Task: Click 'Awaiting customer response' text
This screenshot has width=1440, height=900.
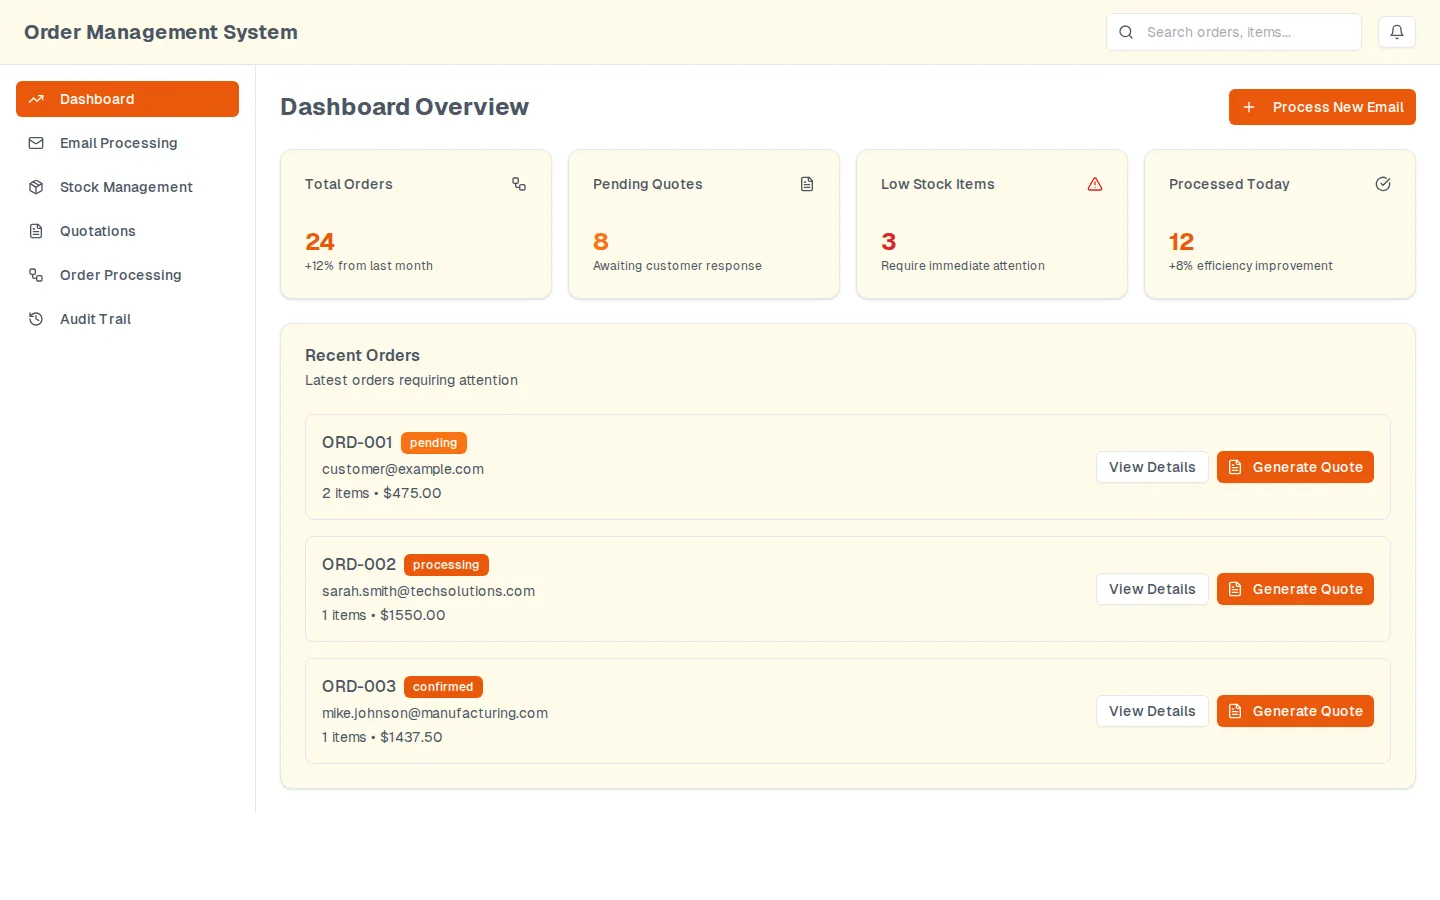Action: point(677,266)
